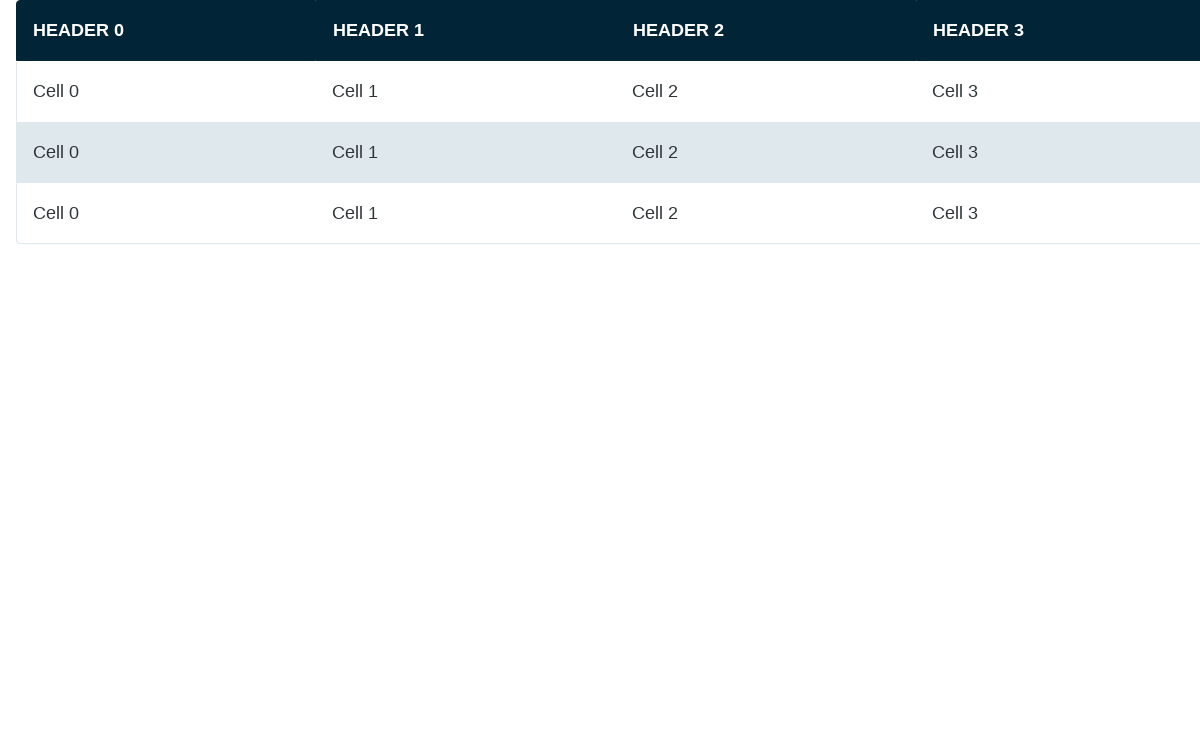Click the HEADER 1 column heading

point(378,30)
